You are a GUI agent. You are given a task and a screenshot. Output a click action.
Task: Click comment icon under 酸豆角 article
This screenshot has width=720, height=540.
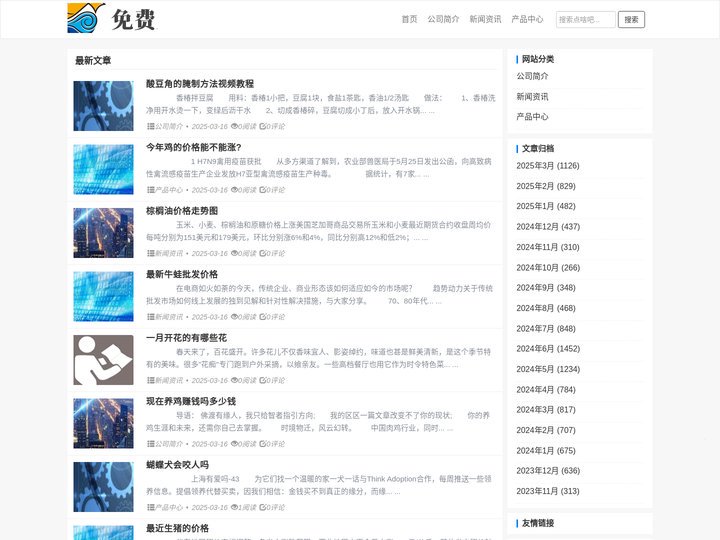[x=262, y=126]
